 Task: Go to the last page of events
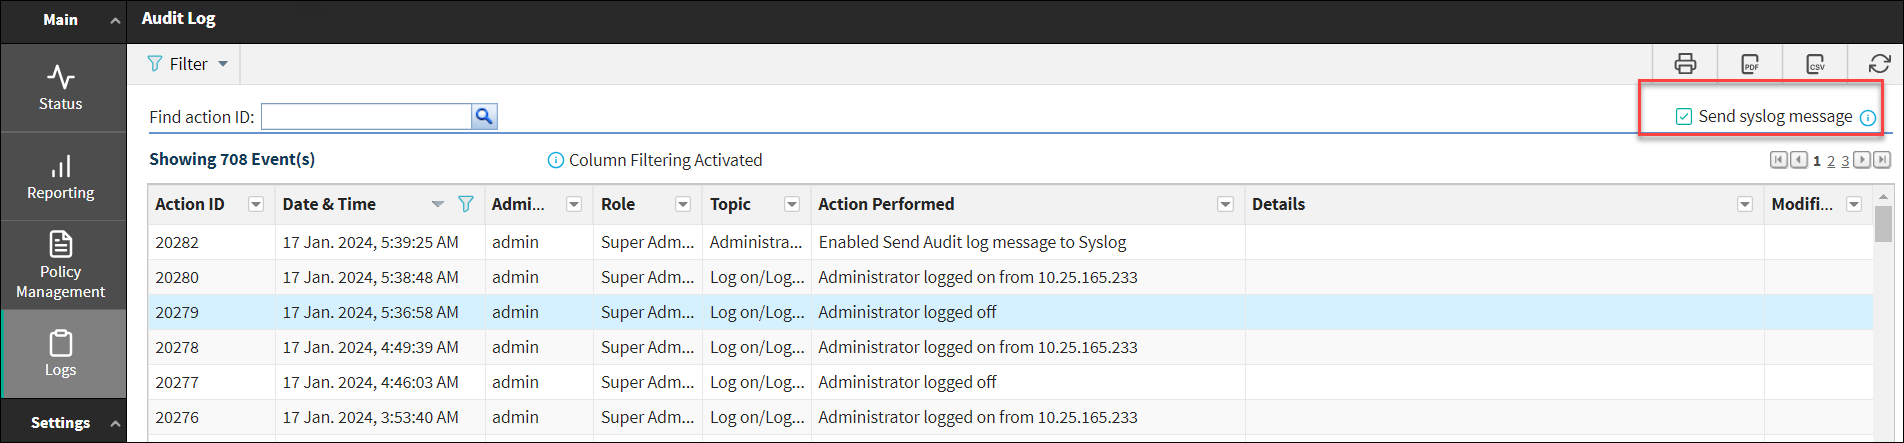(1882, 160)
